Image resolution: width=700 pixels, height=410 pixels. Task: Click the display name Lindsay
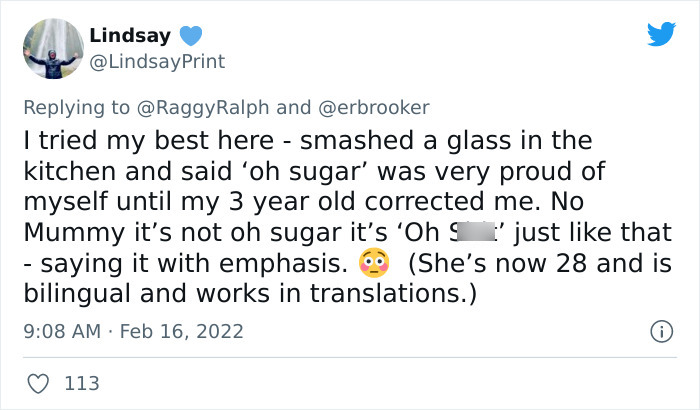pyautogui.click(x=130, y=36)
